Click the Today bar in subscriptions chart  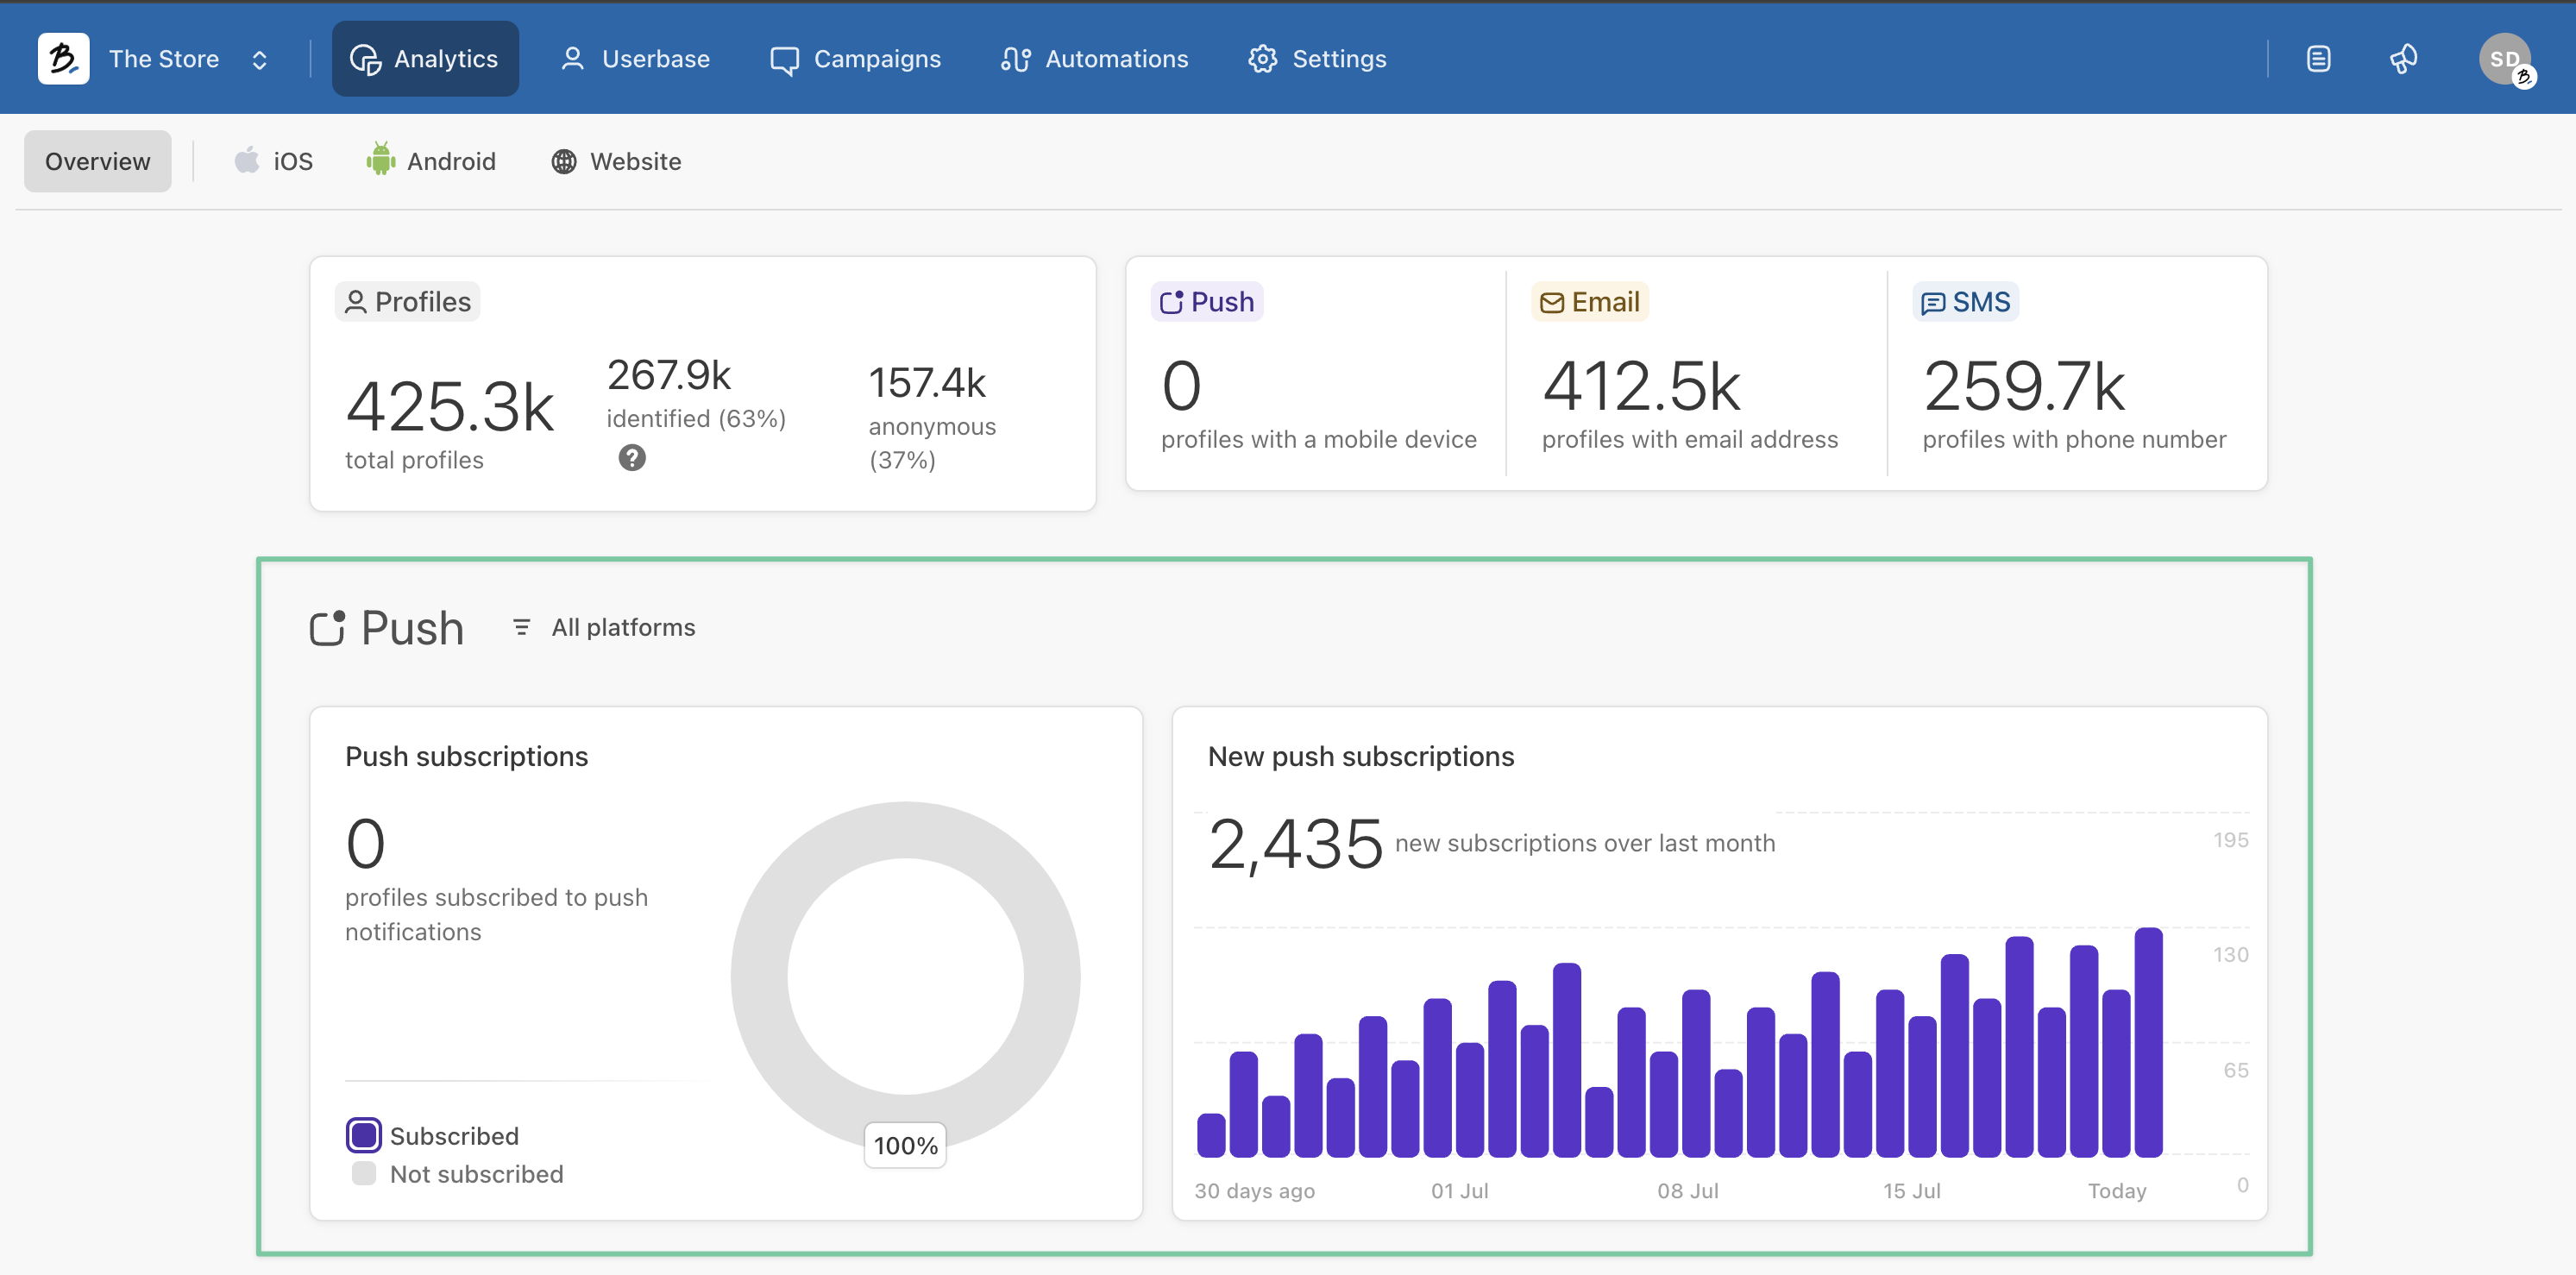click(x=2148, y=1041)
